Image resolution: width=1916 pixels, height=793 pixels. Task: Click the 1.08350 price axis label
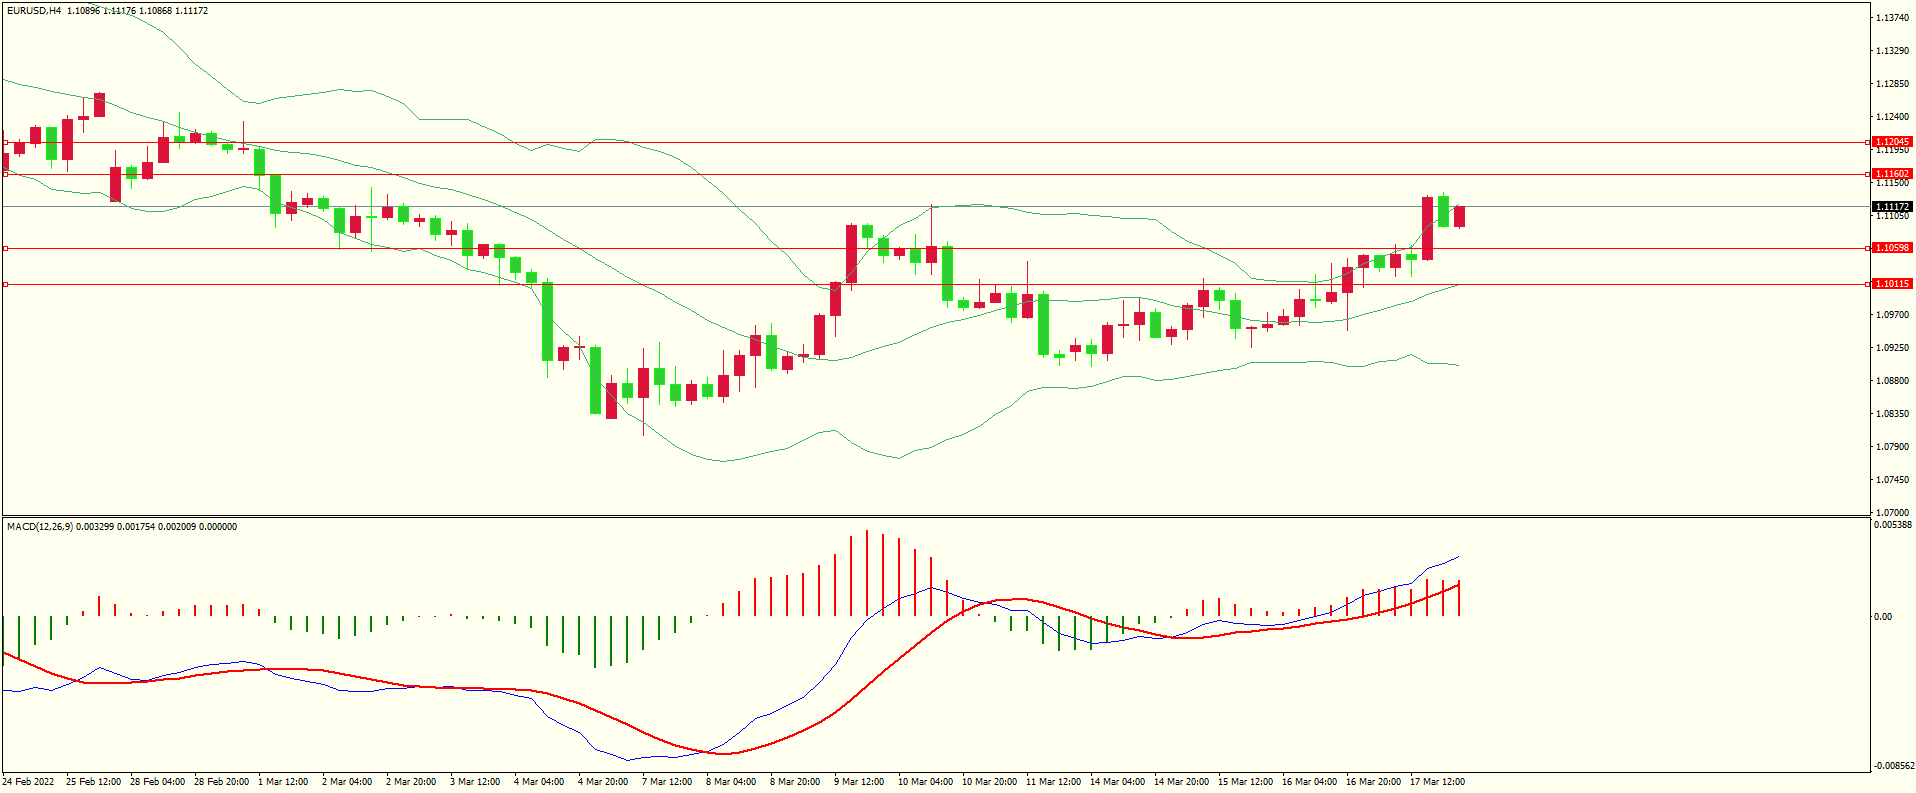[x=1893, y=414]
